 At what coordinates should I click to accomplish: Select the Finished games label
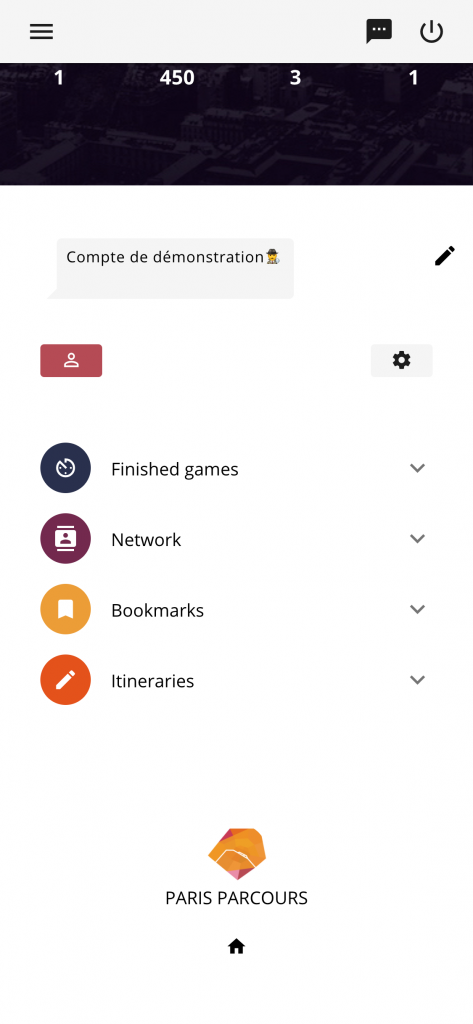click(x=174, y=470)
